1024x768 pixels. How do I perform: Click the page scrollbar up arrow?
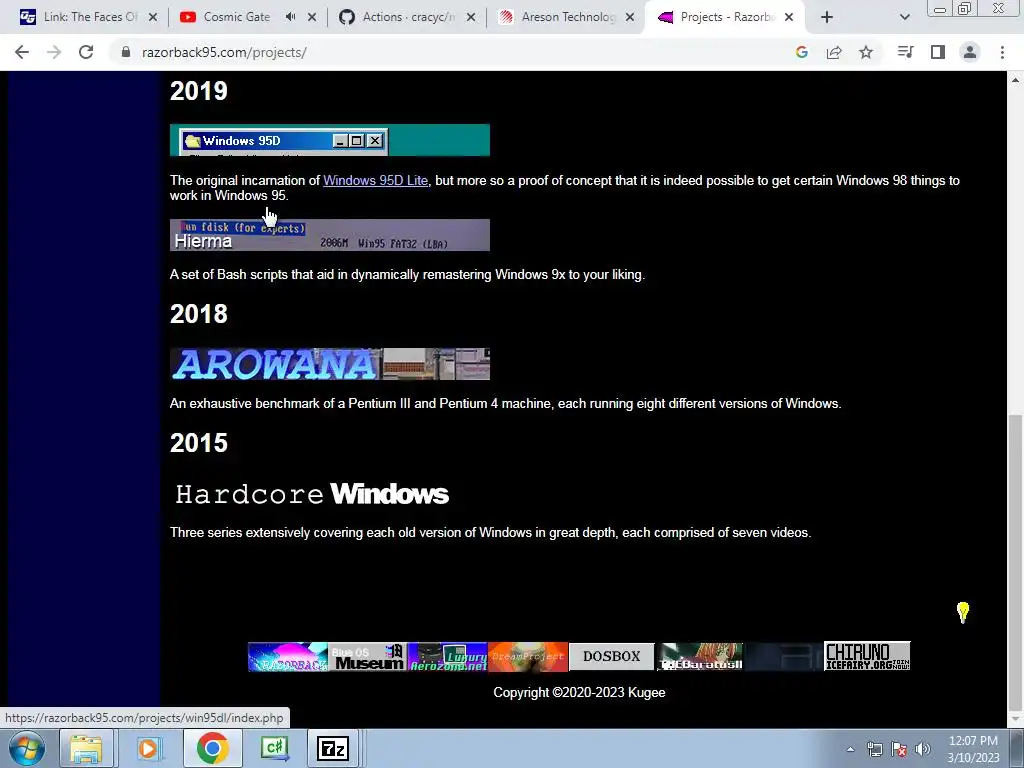click(x=1016, y=80)
